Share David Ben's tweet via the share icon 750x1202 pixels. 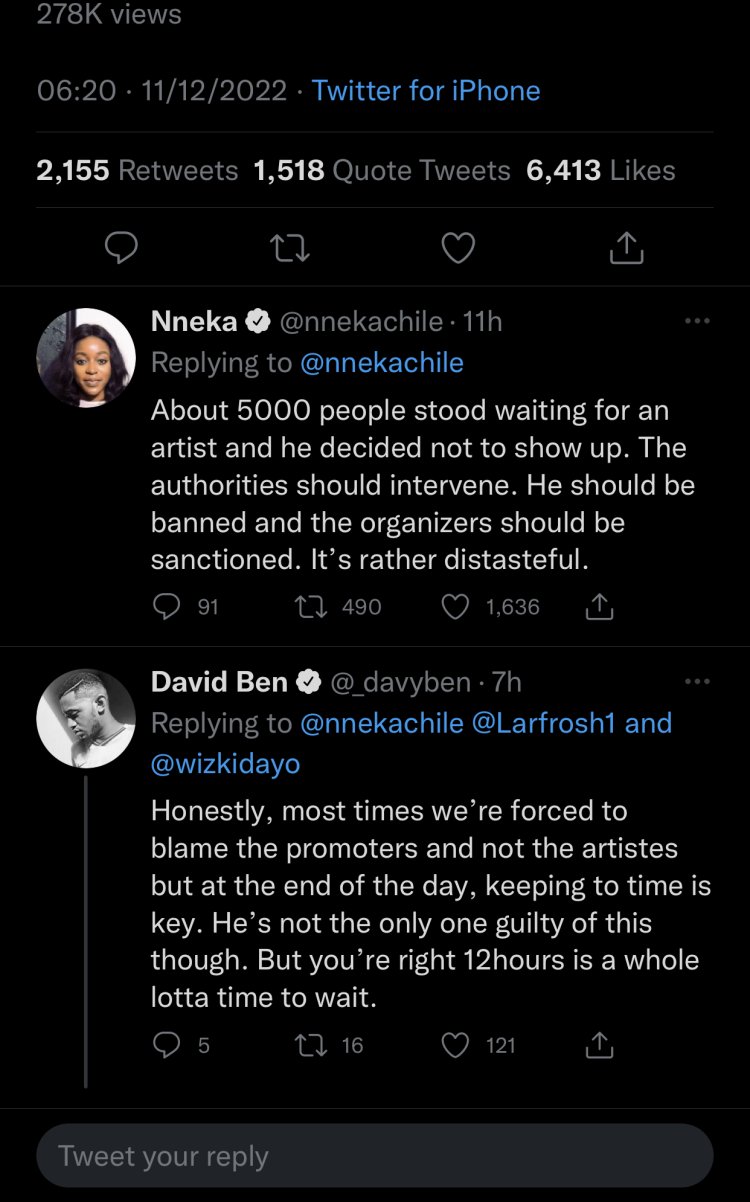597,1045
